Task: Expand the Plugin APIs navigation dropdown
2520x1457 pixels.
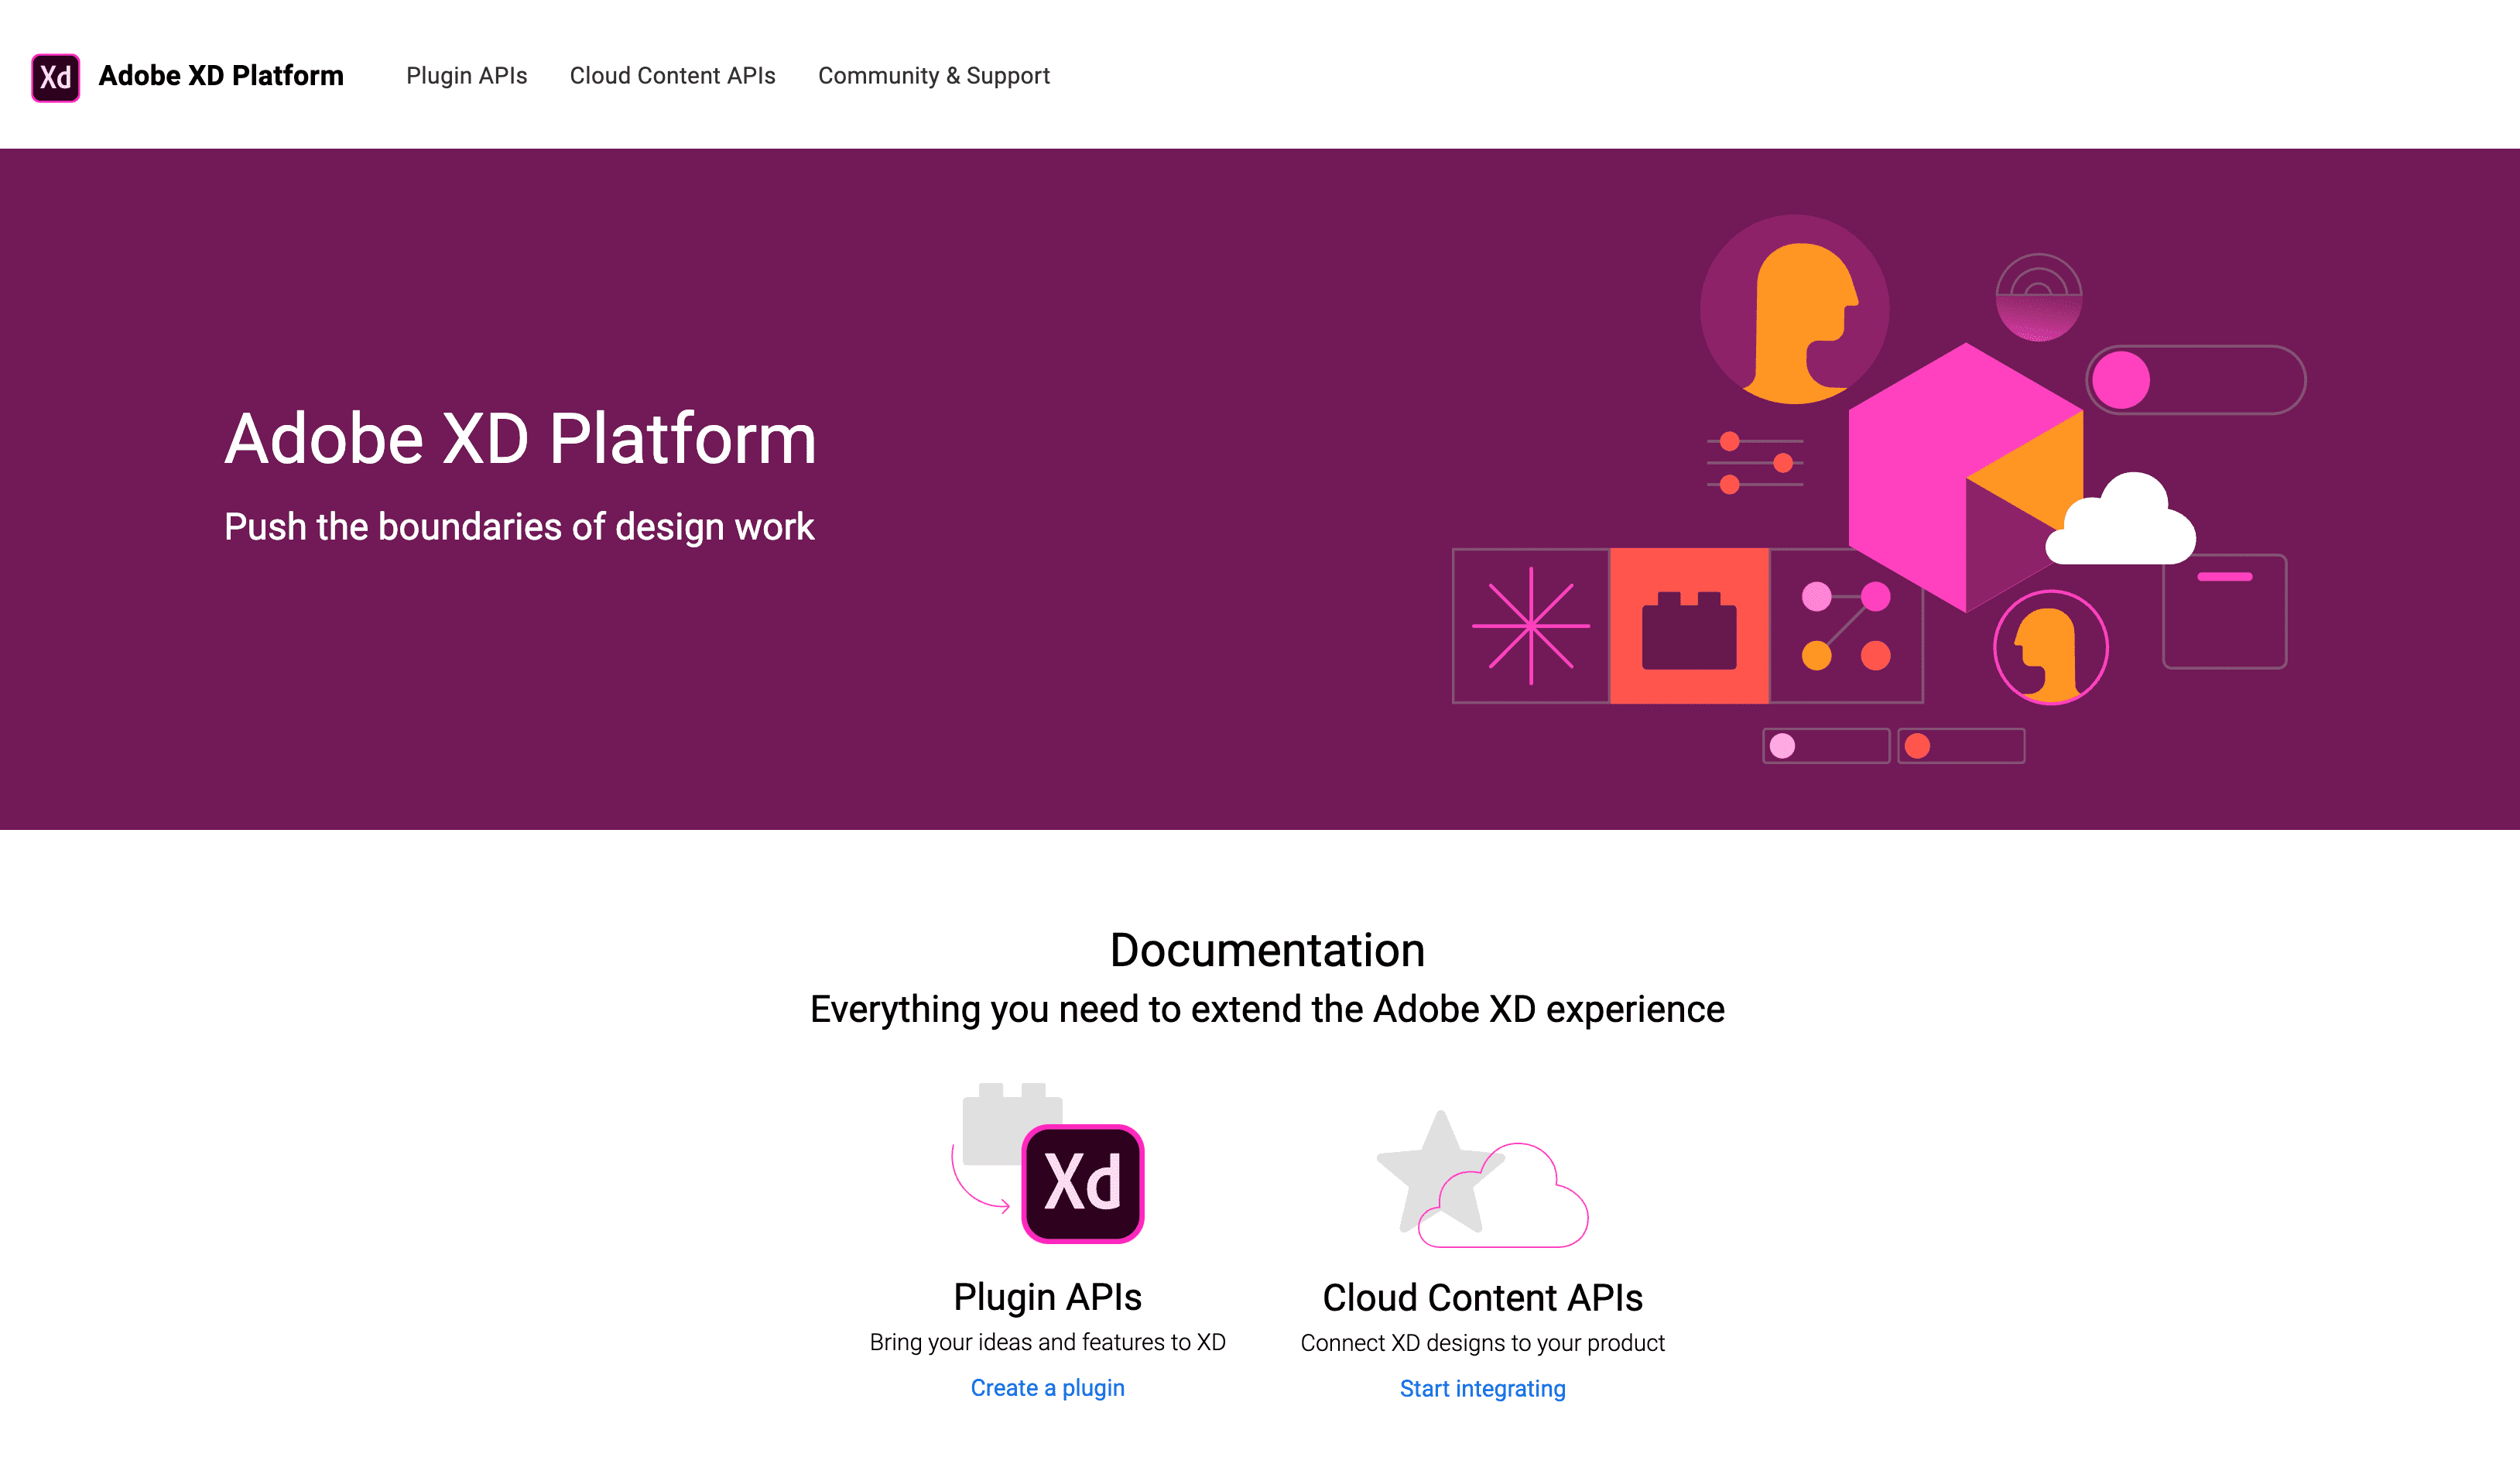Action: pos(466,74)
